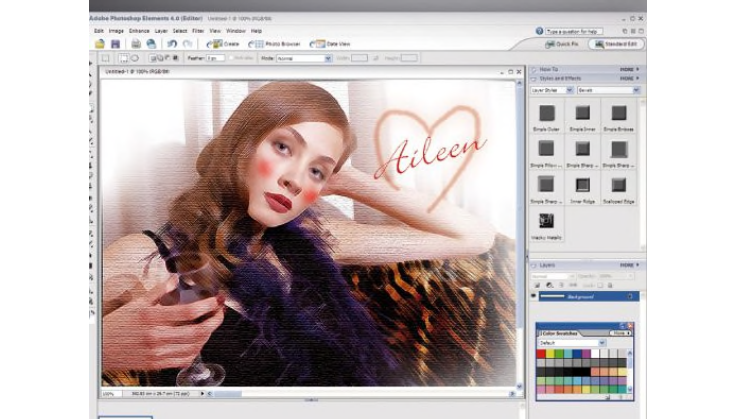Screen dimensions: 746x419
Task: Open the Filter menu
Action: [x=198, y=31]
